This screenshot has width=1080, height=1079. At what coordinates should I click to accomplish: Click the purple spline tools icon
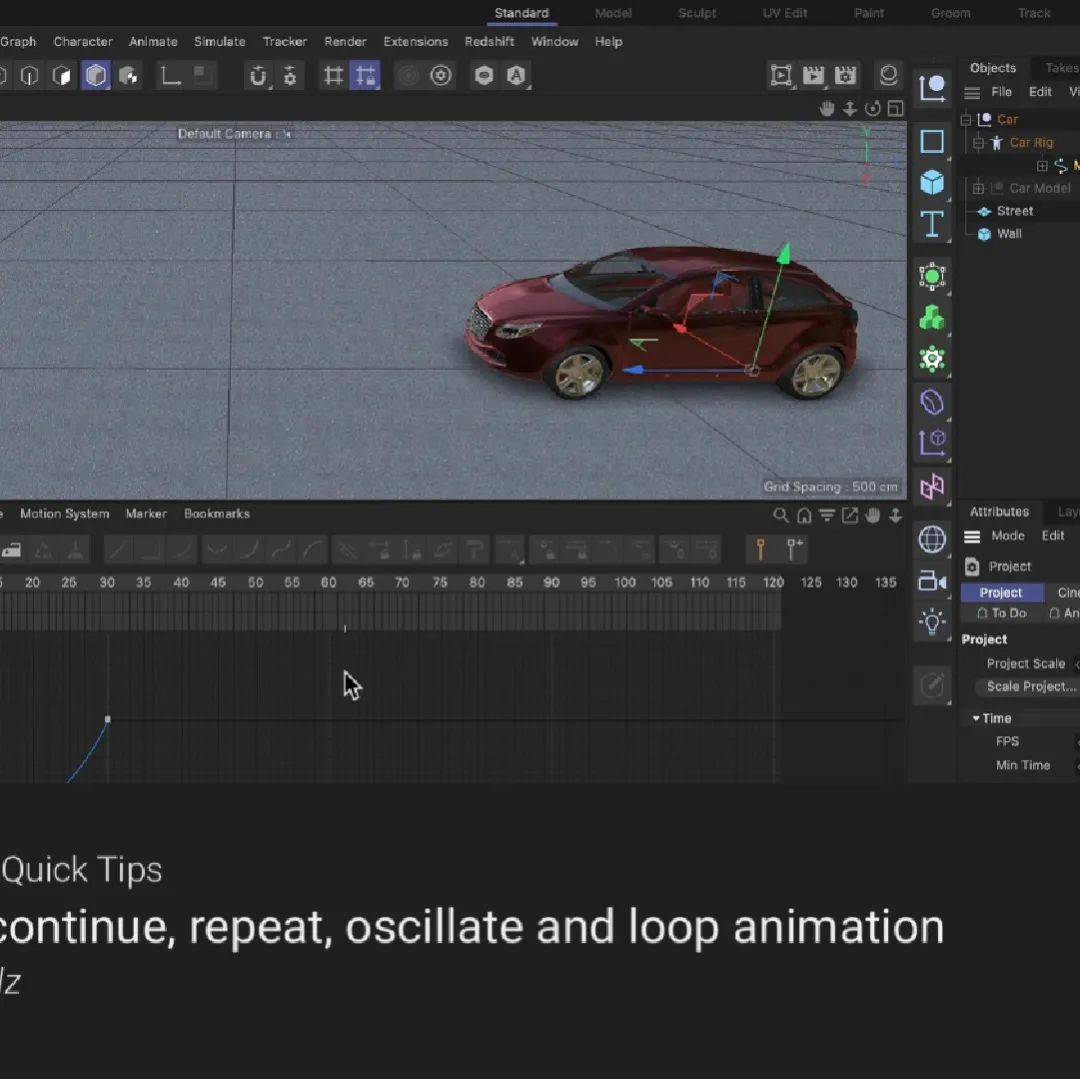point(932,403)
